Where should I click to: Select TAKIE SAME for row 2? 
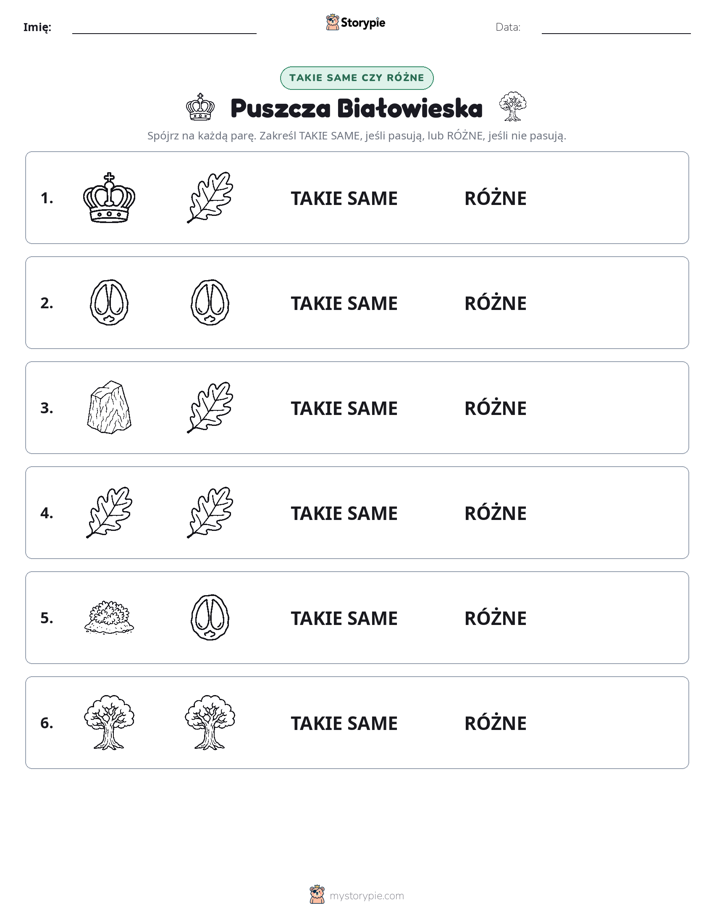click(x=344, y=303)
